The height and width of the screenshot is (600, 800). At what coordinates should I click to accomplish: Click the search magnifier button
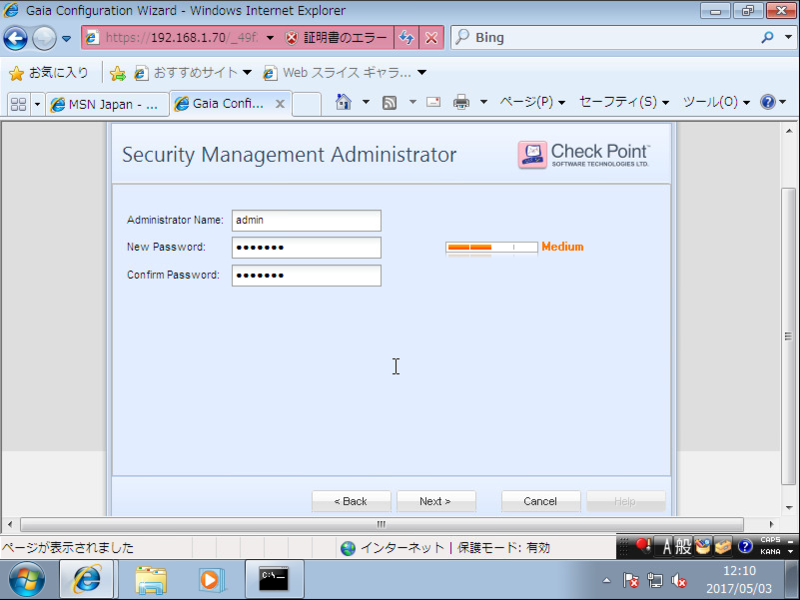pos(767,37)
